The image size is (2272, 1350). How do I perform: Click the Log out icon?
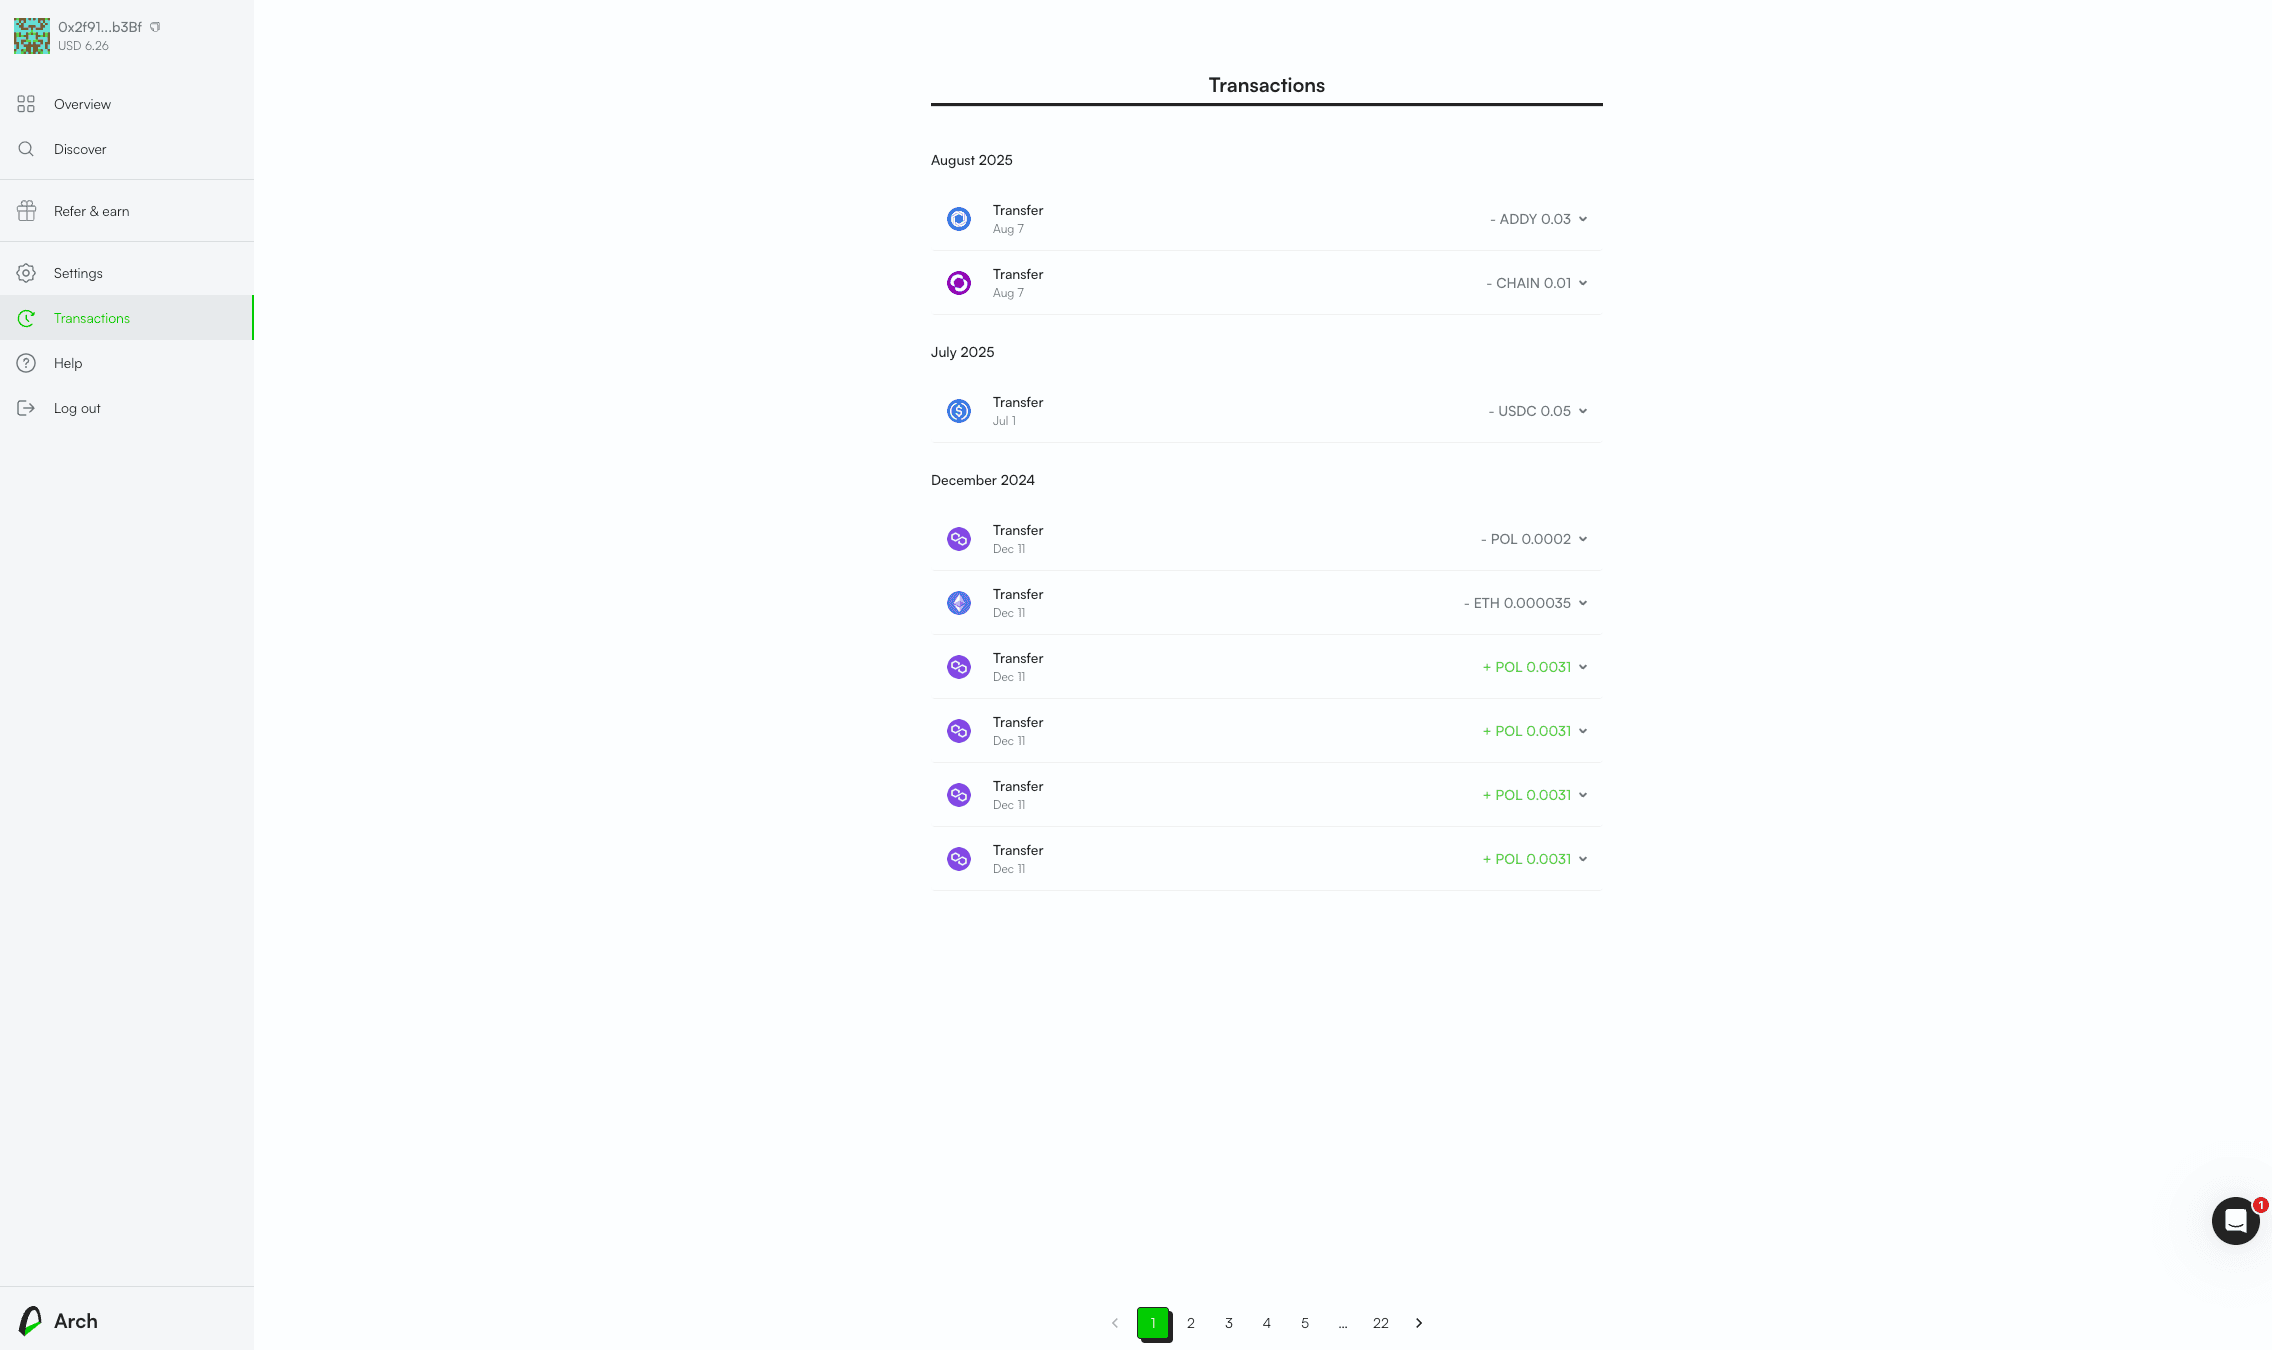[26, 407]
